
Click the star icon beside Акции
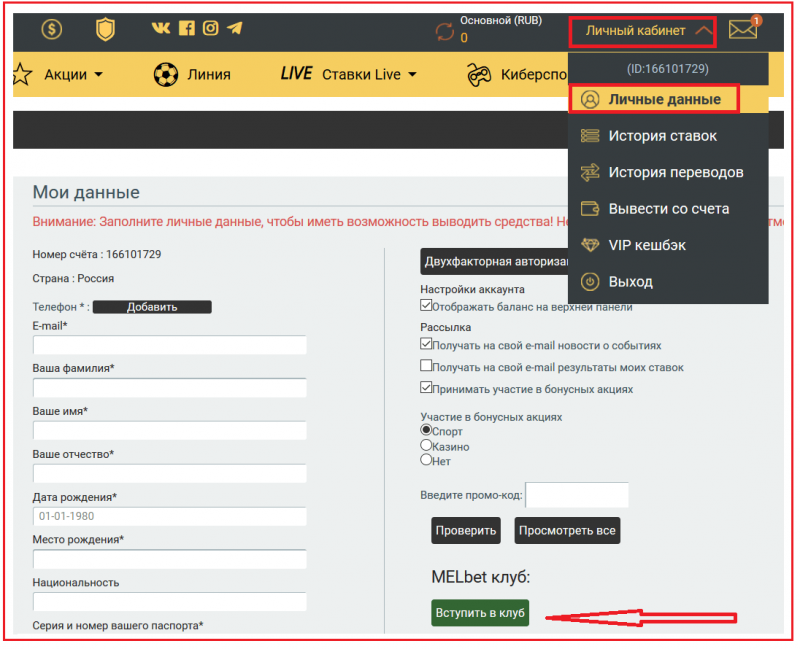click(x=21, y=74)
